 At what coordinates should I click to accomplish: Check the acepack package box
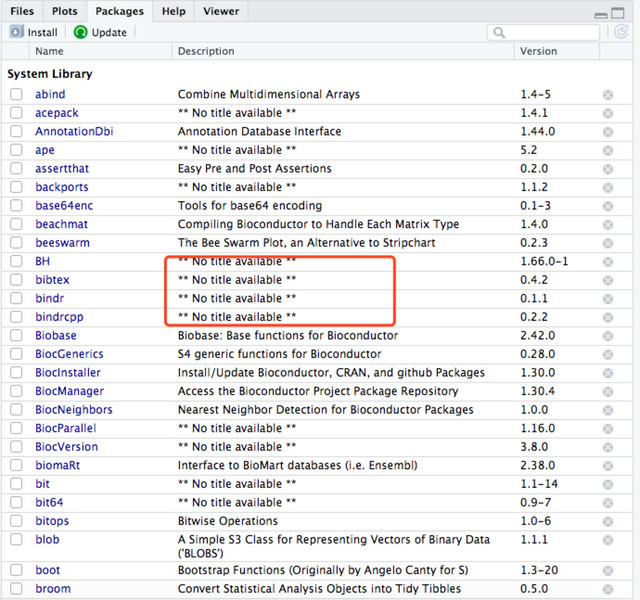coord(16,113)
